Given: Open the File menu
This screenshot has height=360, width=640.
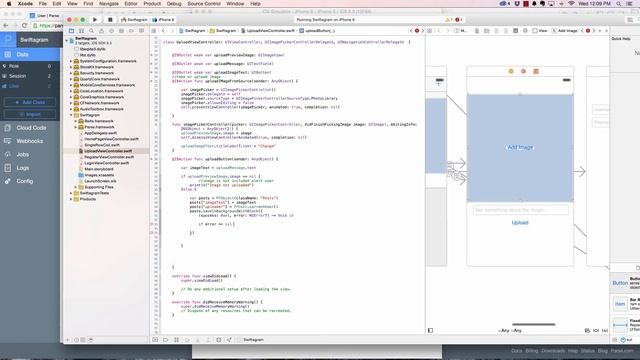Looking at the screenshot, I should point(42,4).
